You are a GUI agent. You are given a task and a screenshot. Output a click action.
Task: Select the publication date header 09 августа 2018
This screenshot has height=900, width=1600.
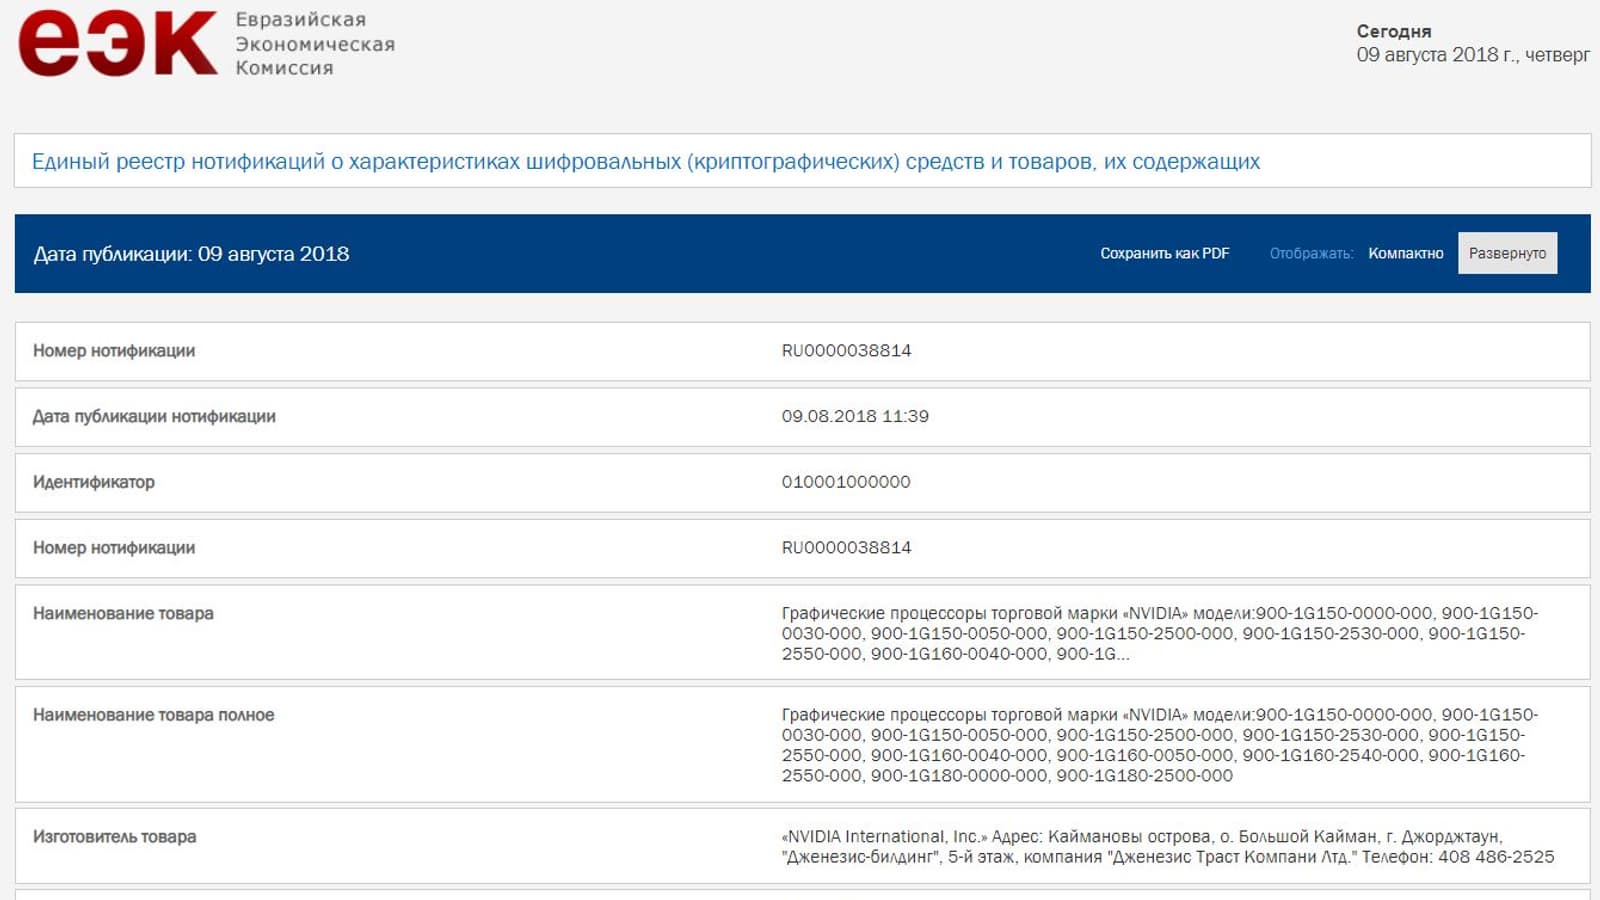coord(191,254)
